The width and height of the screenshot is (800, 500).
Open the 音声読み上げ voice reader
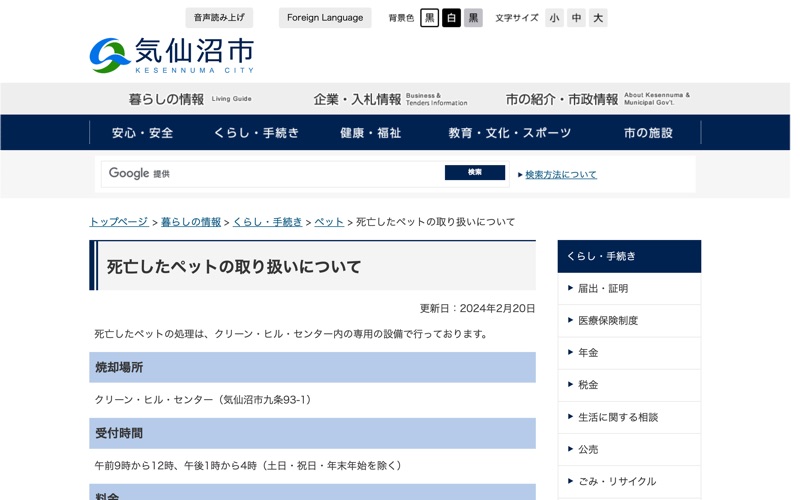pos(219,18)
